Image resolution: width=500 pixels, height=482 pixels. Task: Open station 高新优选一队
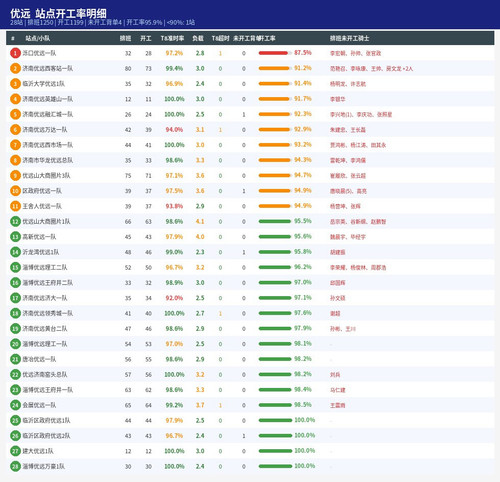[39, 237]
